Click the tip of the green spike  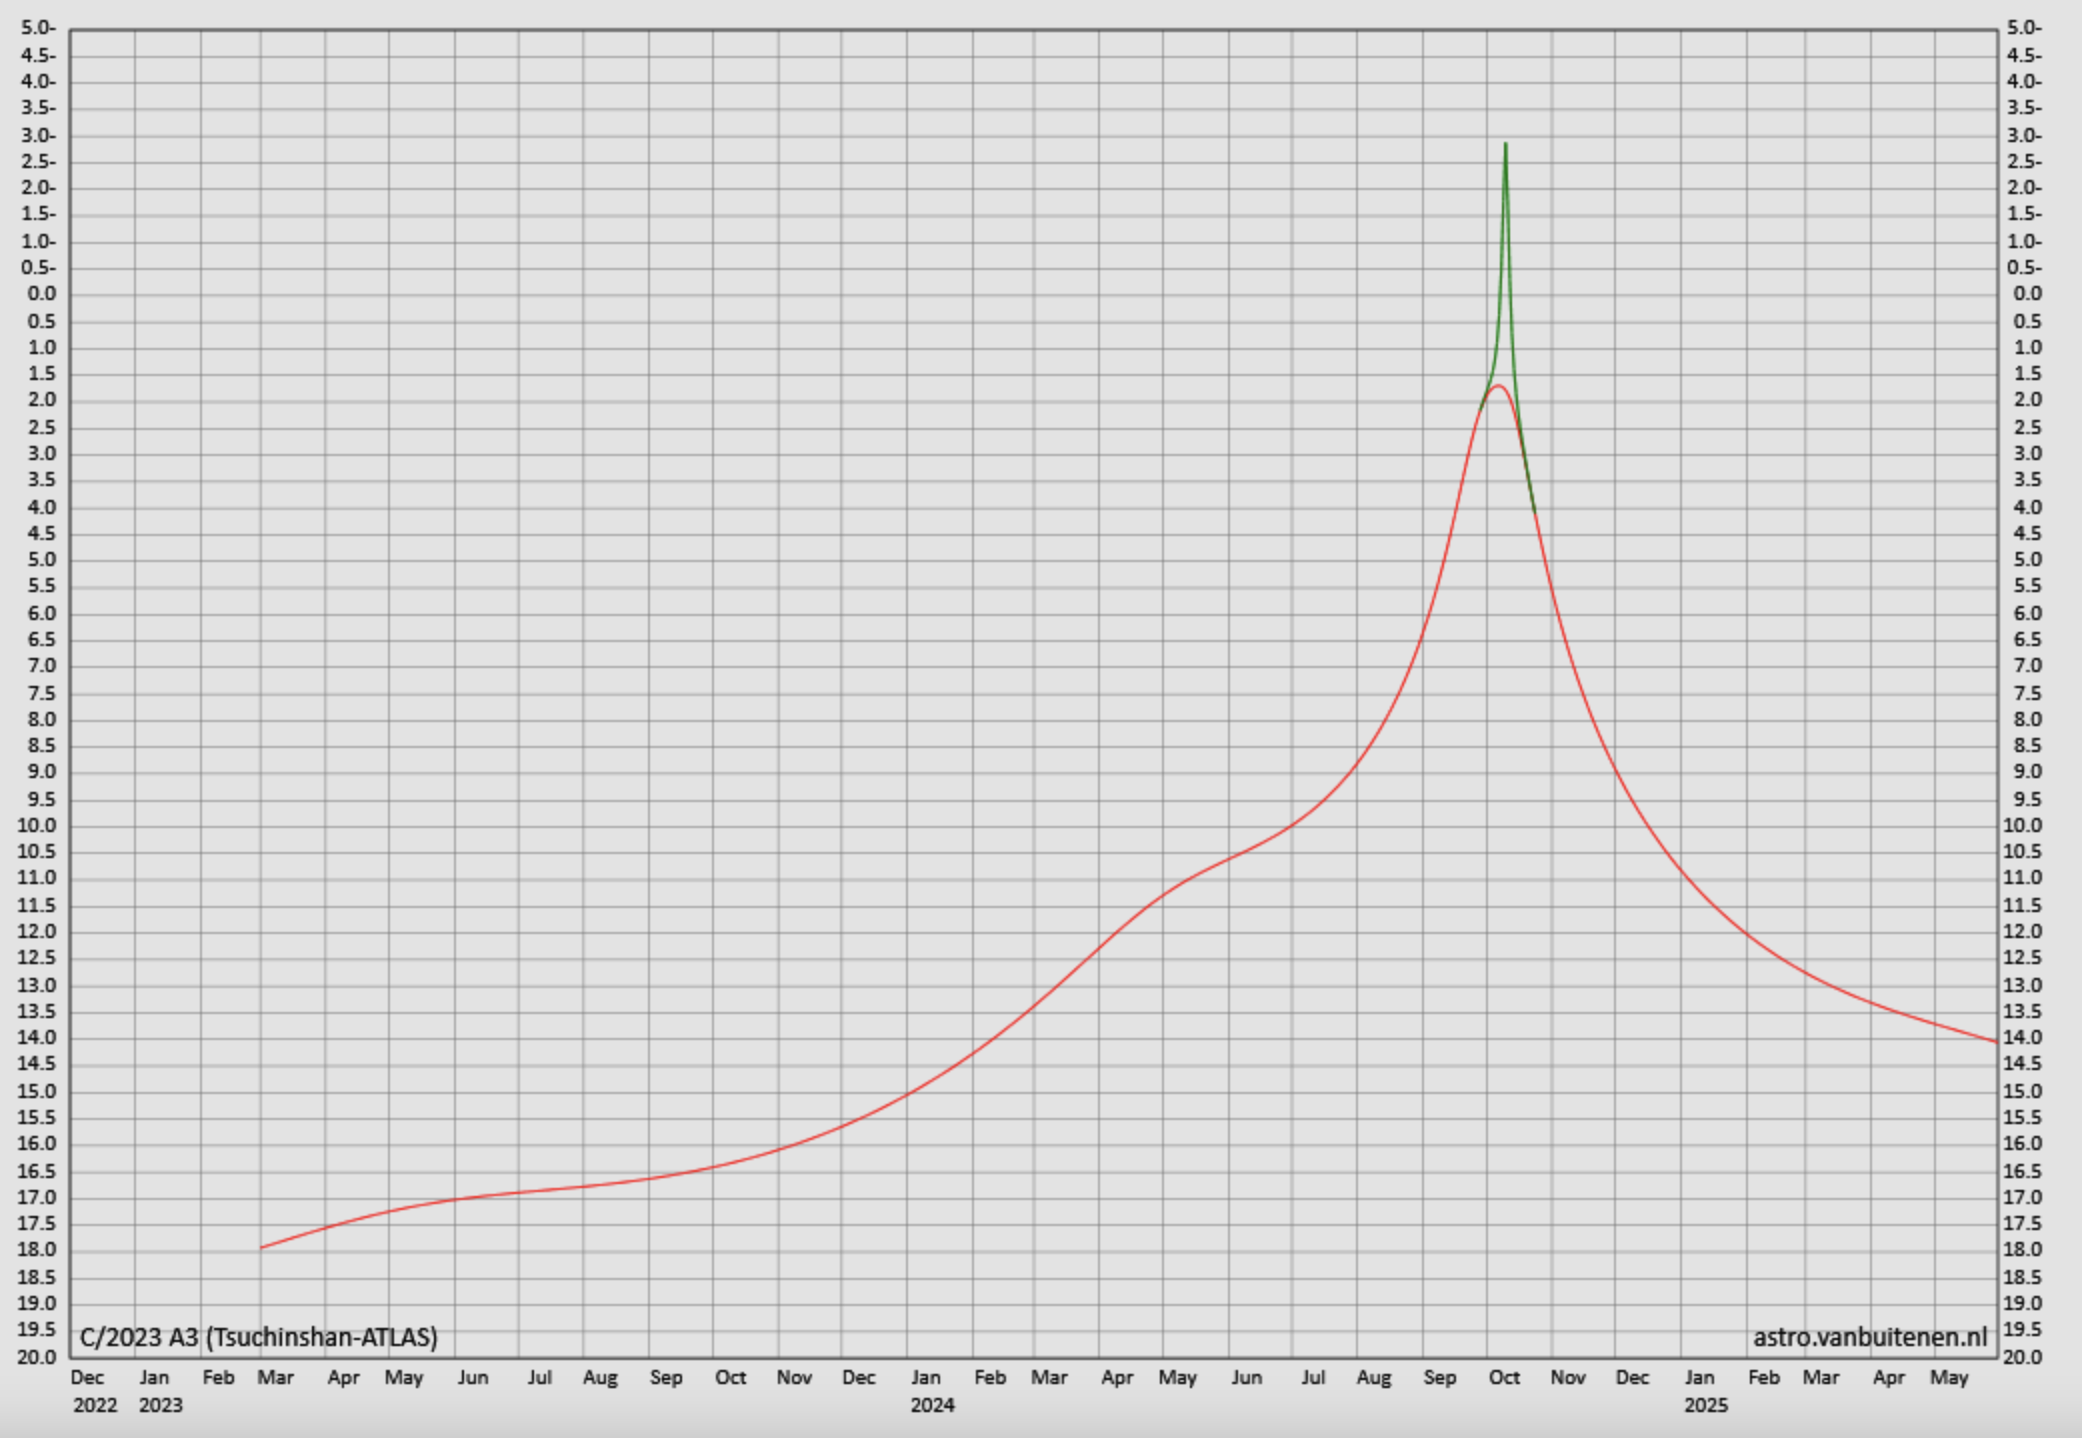coord(1505,144)
